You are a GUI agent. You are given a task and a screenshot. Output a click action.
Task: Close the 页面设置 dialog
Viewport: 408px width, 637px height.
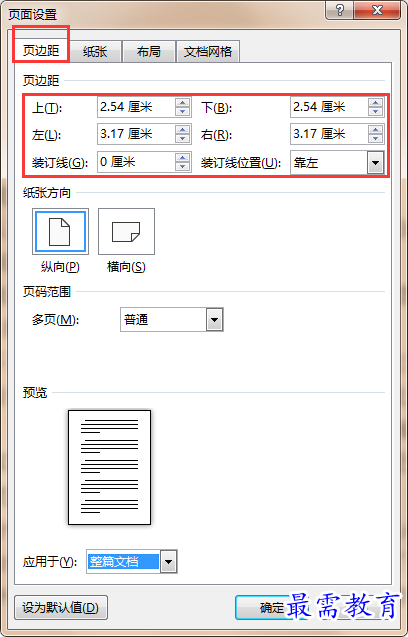[377, 11]
